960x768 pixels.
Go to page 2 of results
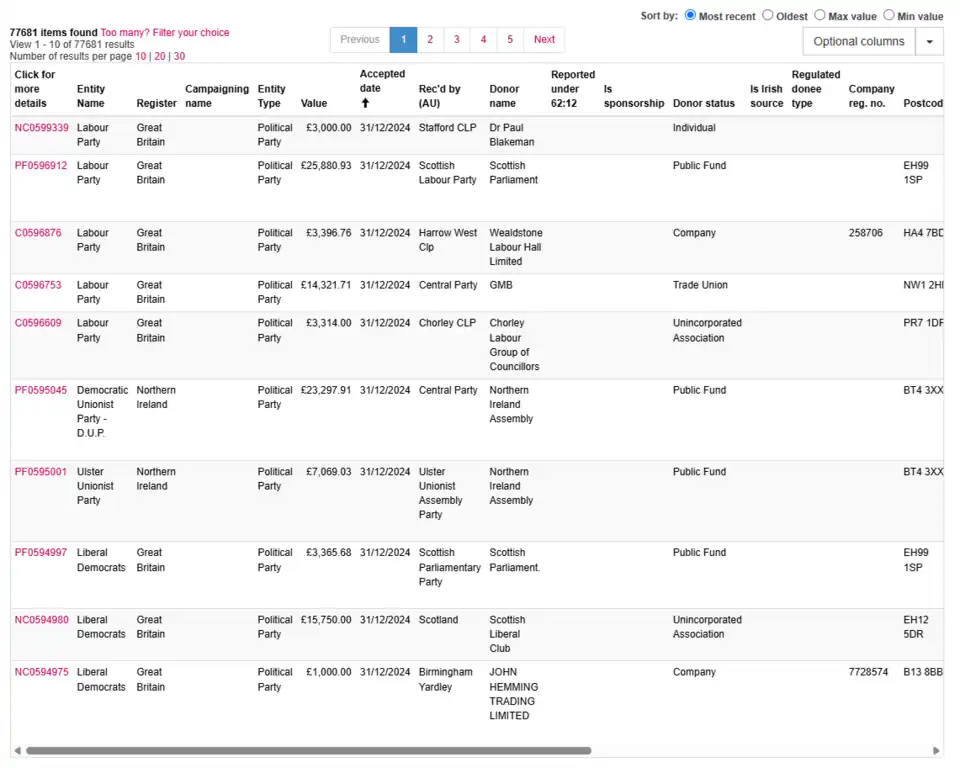pyautogui.click(x=430, y=40)
